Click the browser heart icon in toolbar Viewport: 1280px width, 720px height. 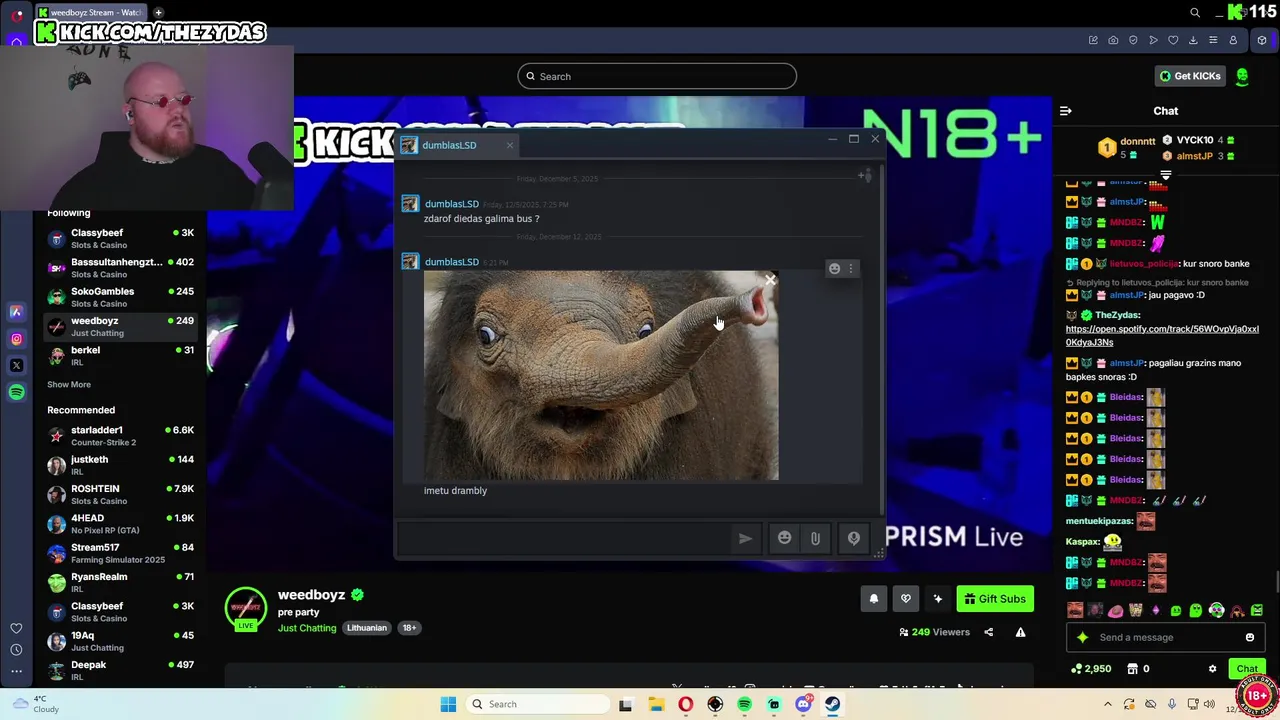coord(1173,40)
